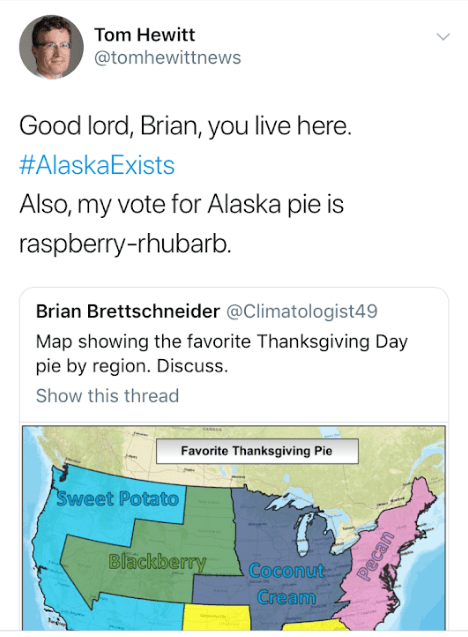Open Tom Hewitt's profile picture
The height and width of the screenshot is (637, 468).
[x=51, y=47]
